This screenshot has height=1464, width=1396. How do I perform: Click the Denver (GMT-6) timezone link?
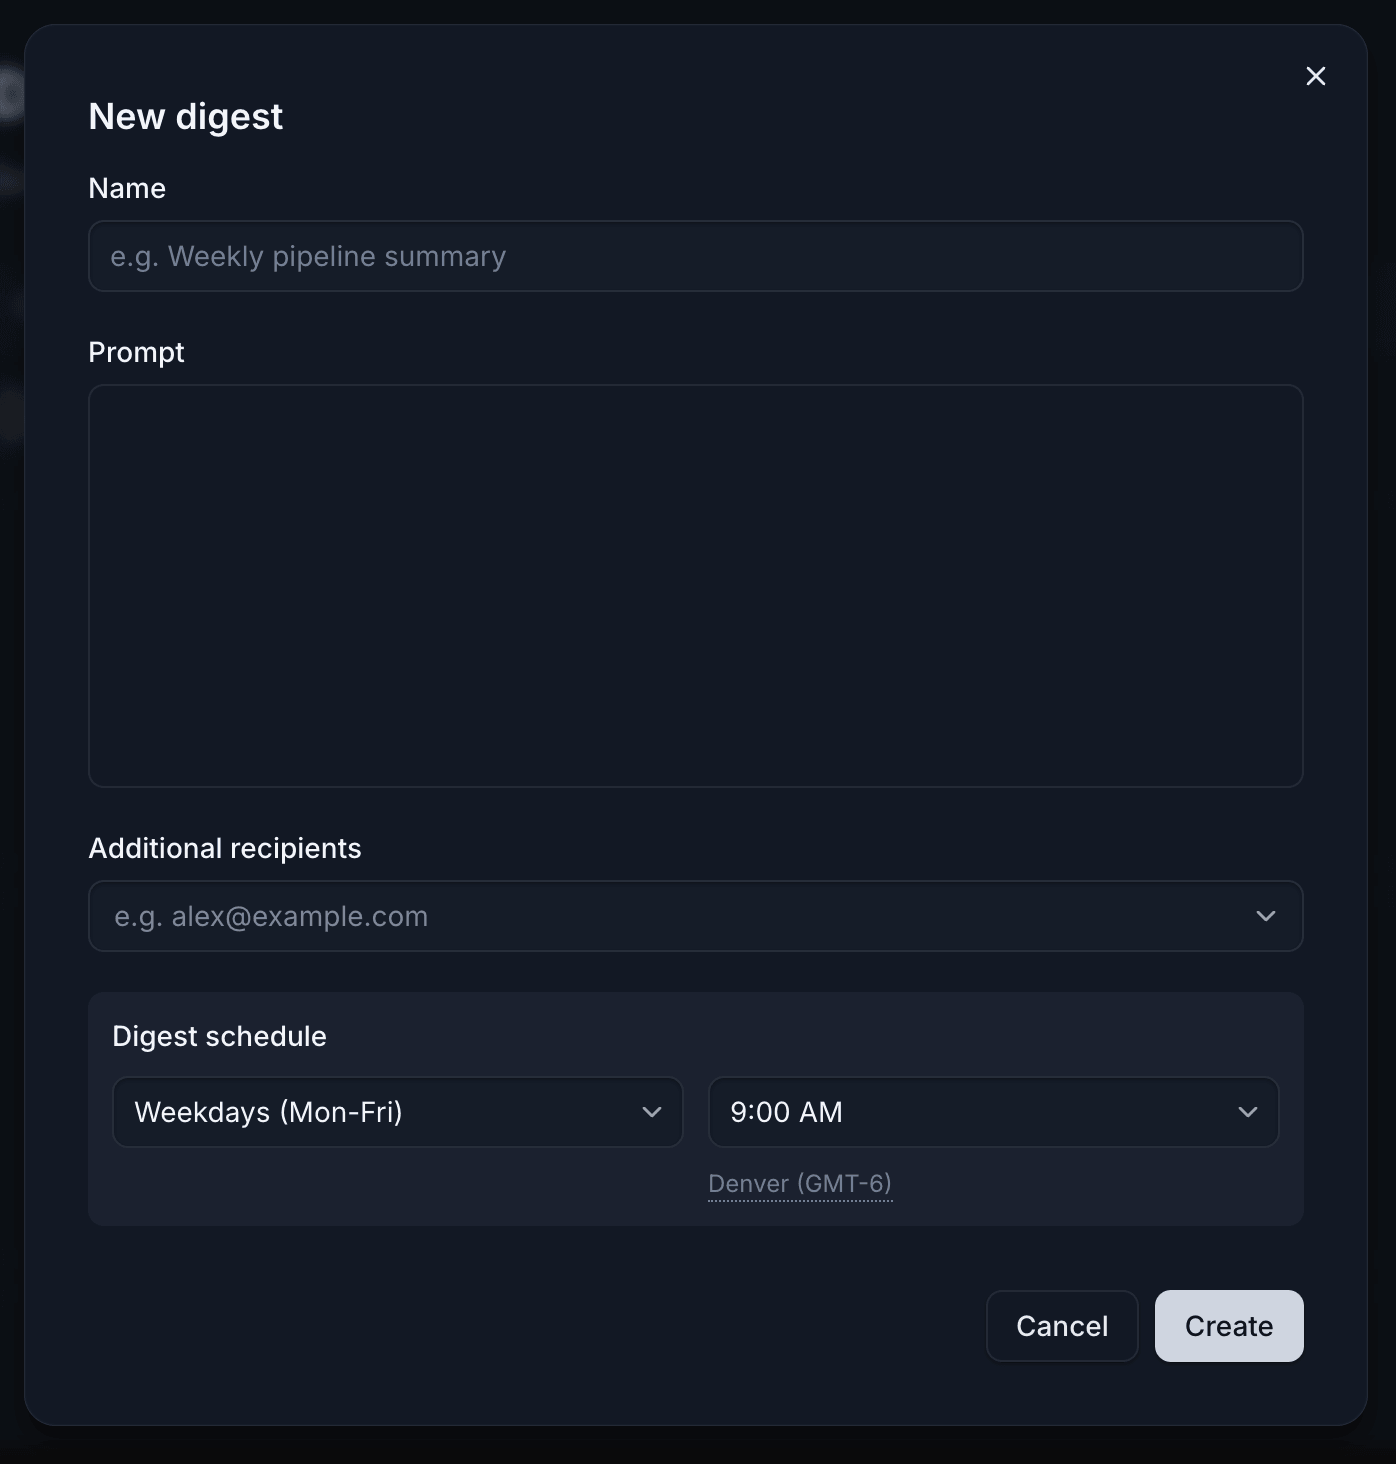pyautogui.click(x=800, y=1184)
